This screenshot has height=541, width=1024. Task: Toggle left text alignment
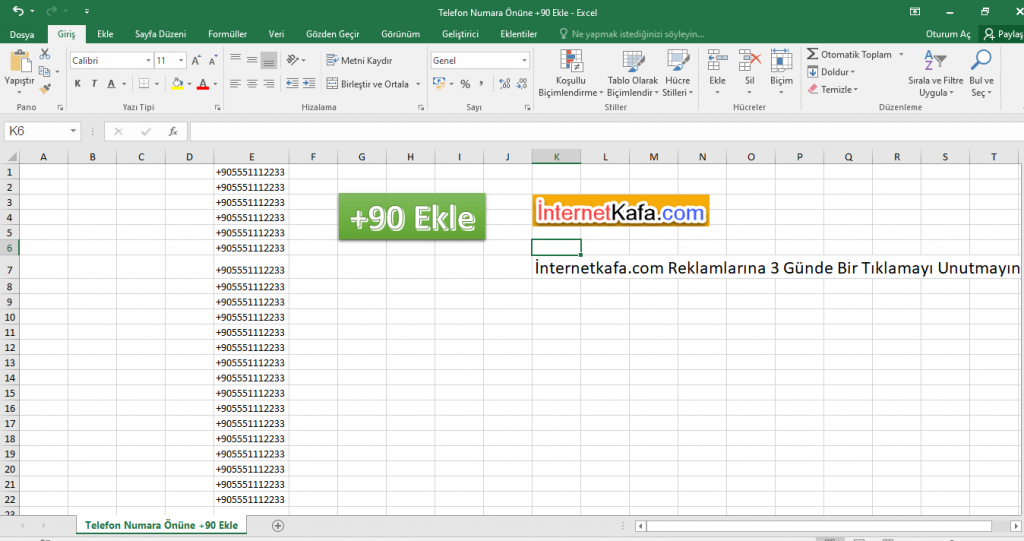(x=235, y=84)
